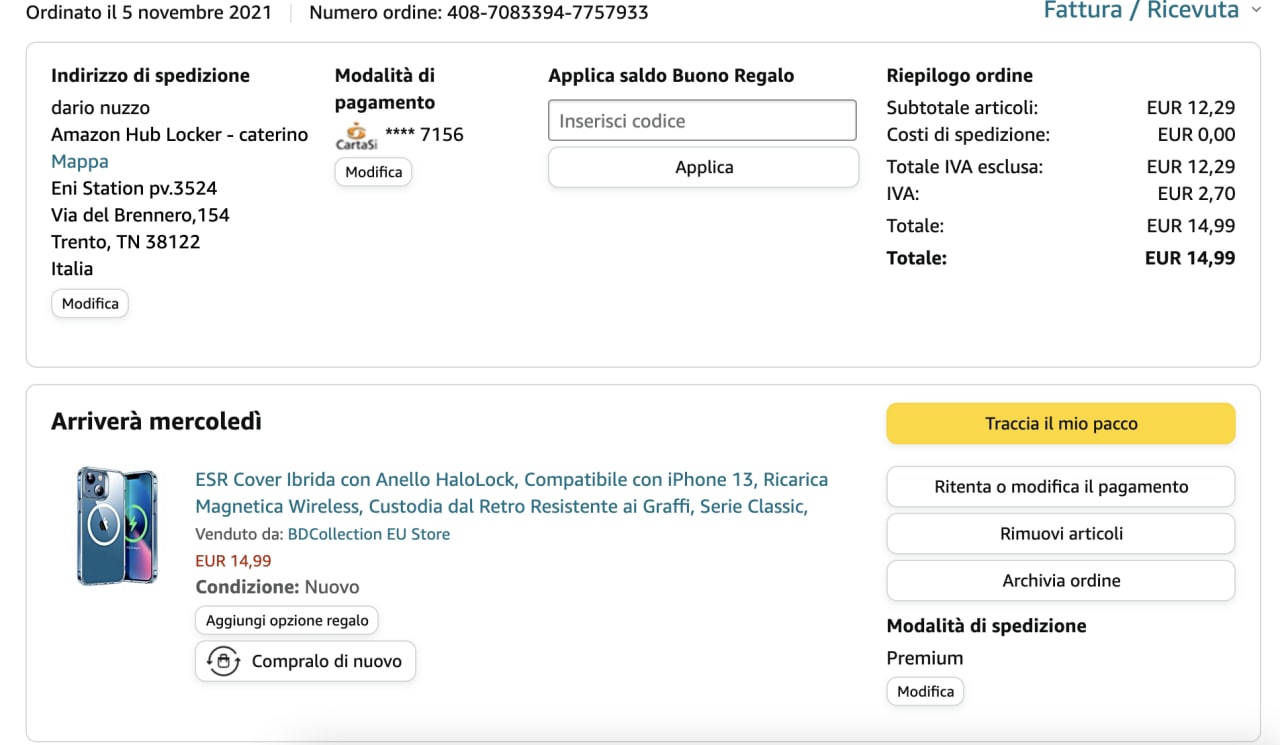Click the gift card code input field
1280x745 pixels.
tap(702, 121)
